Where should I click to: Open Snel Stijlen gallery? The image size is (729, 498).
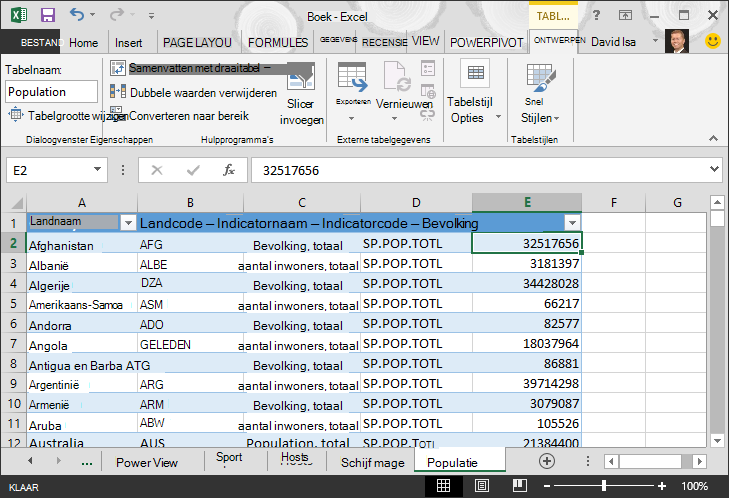click(x=539, y=92)
